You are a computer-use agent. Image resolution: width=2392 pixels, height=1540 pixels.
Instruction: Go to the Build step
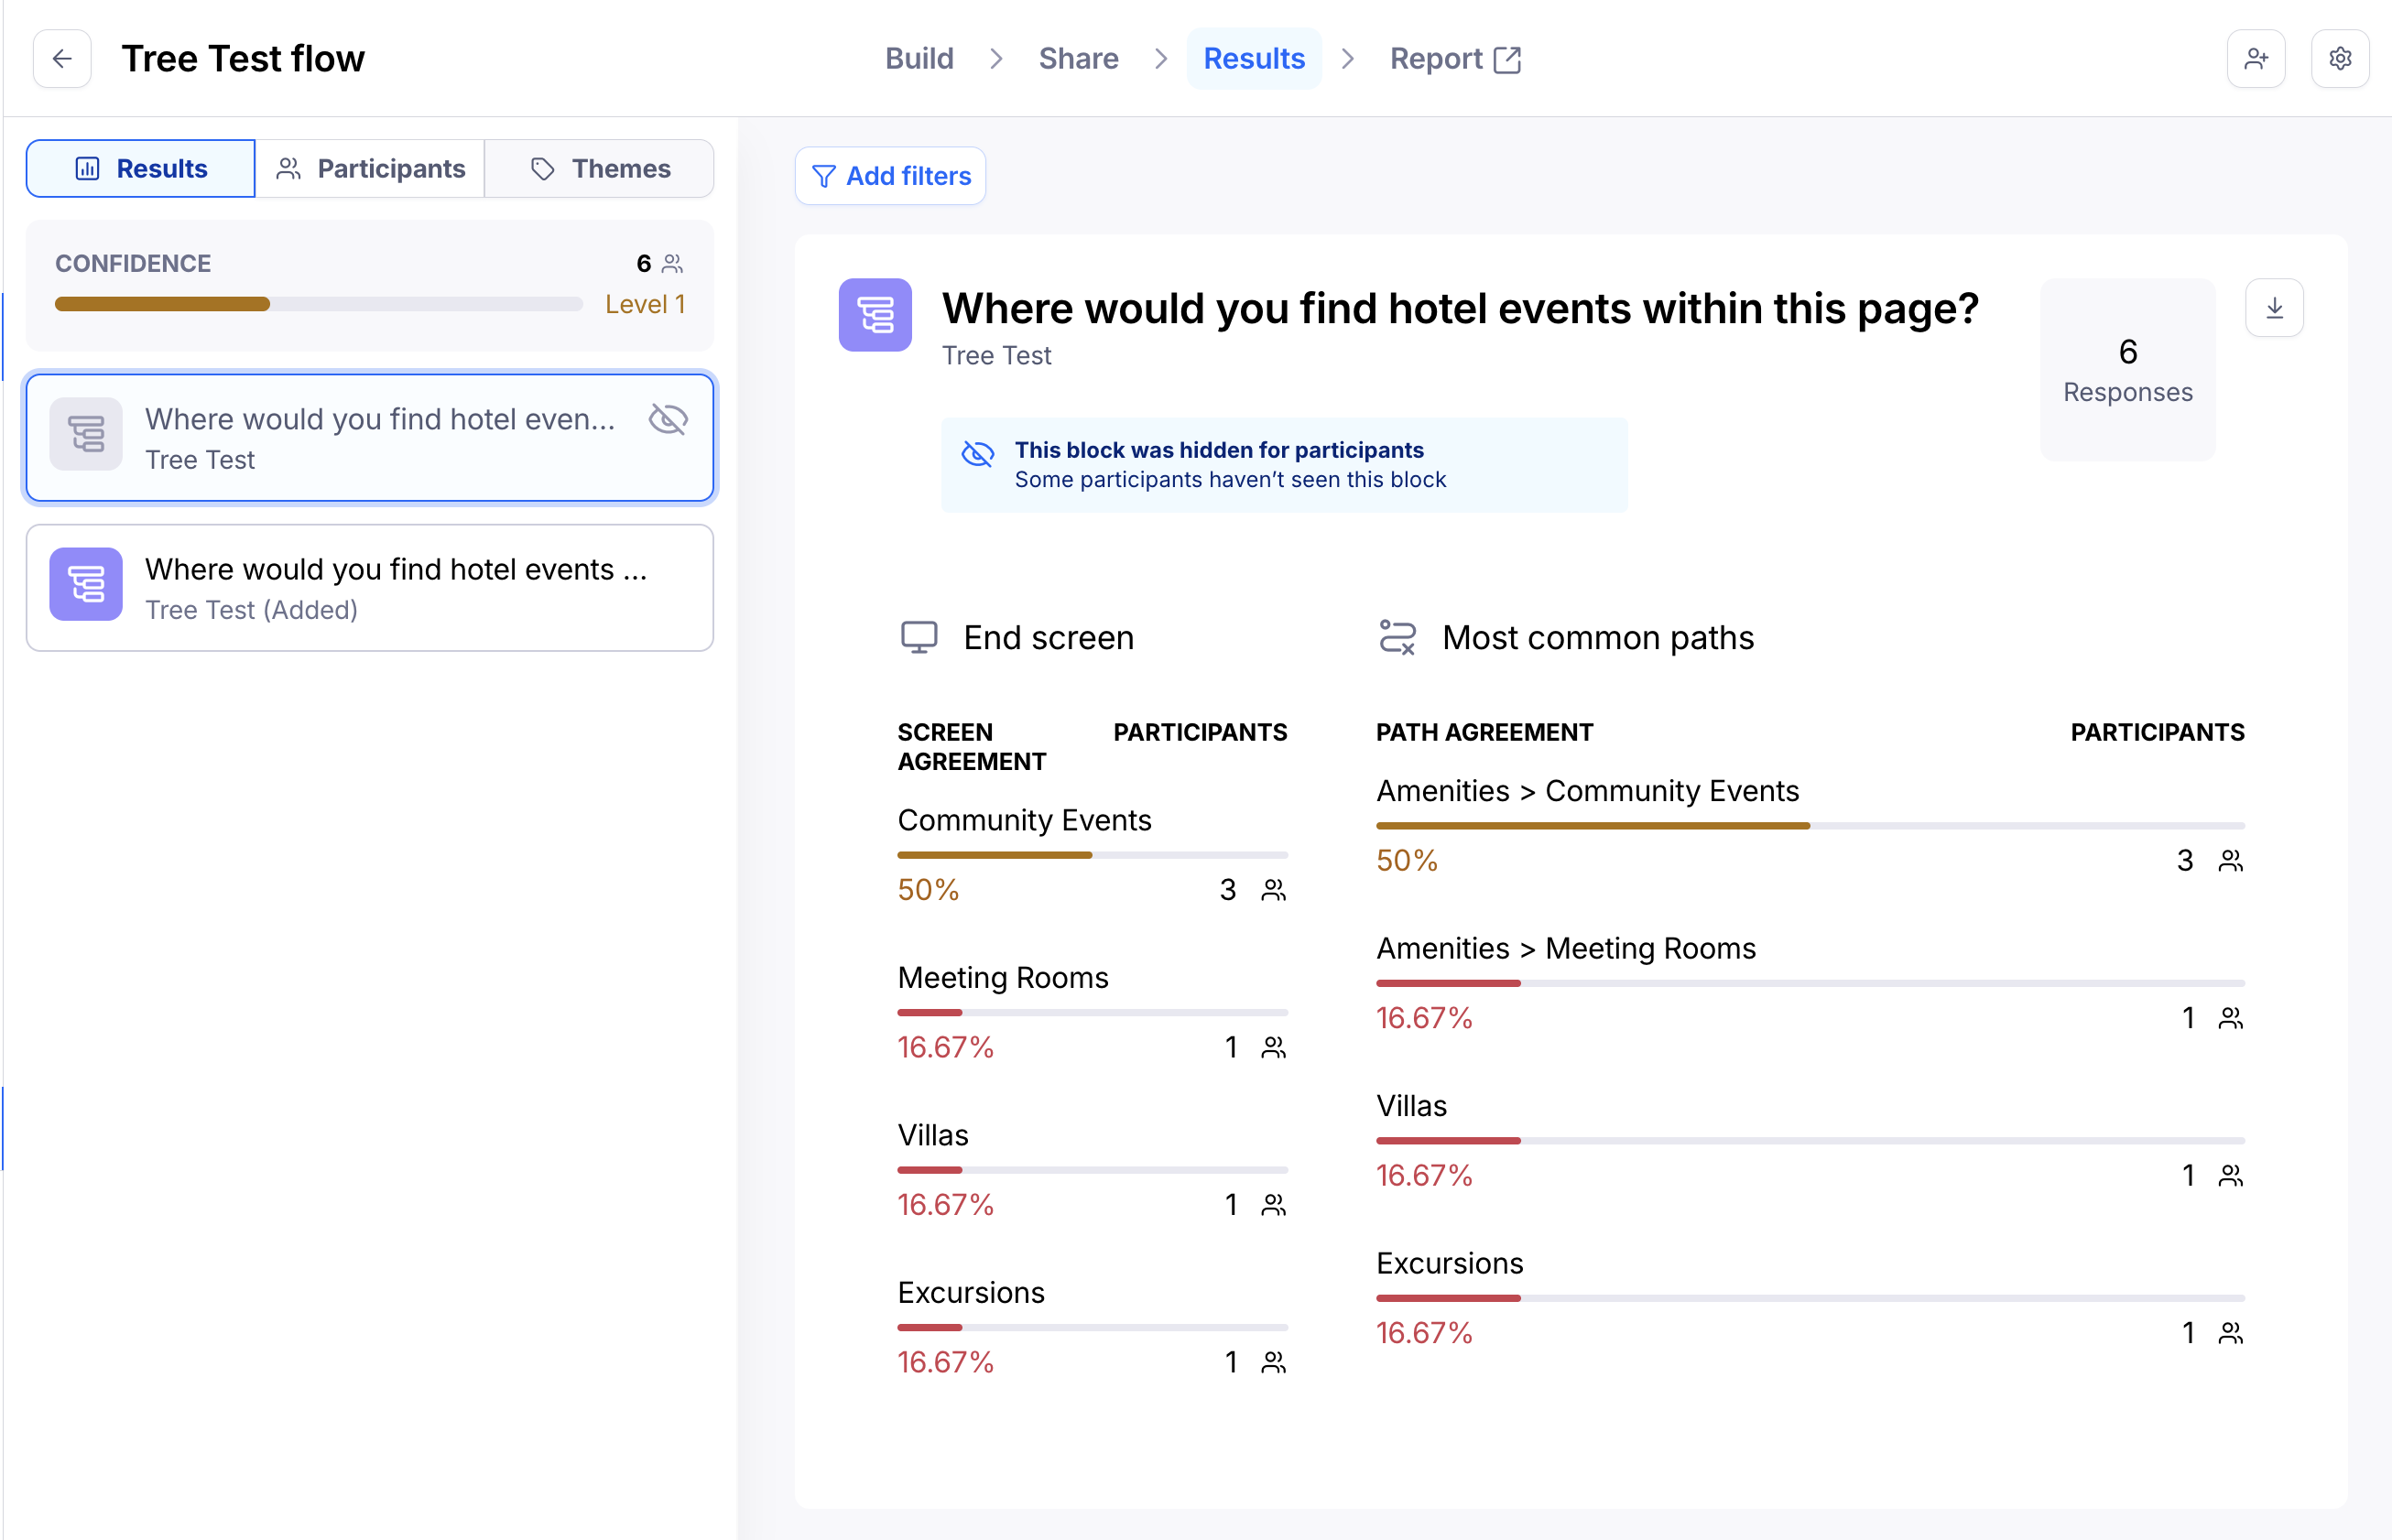click(919, 59)
